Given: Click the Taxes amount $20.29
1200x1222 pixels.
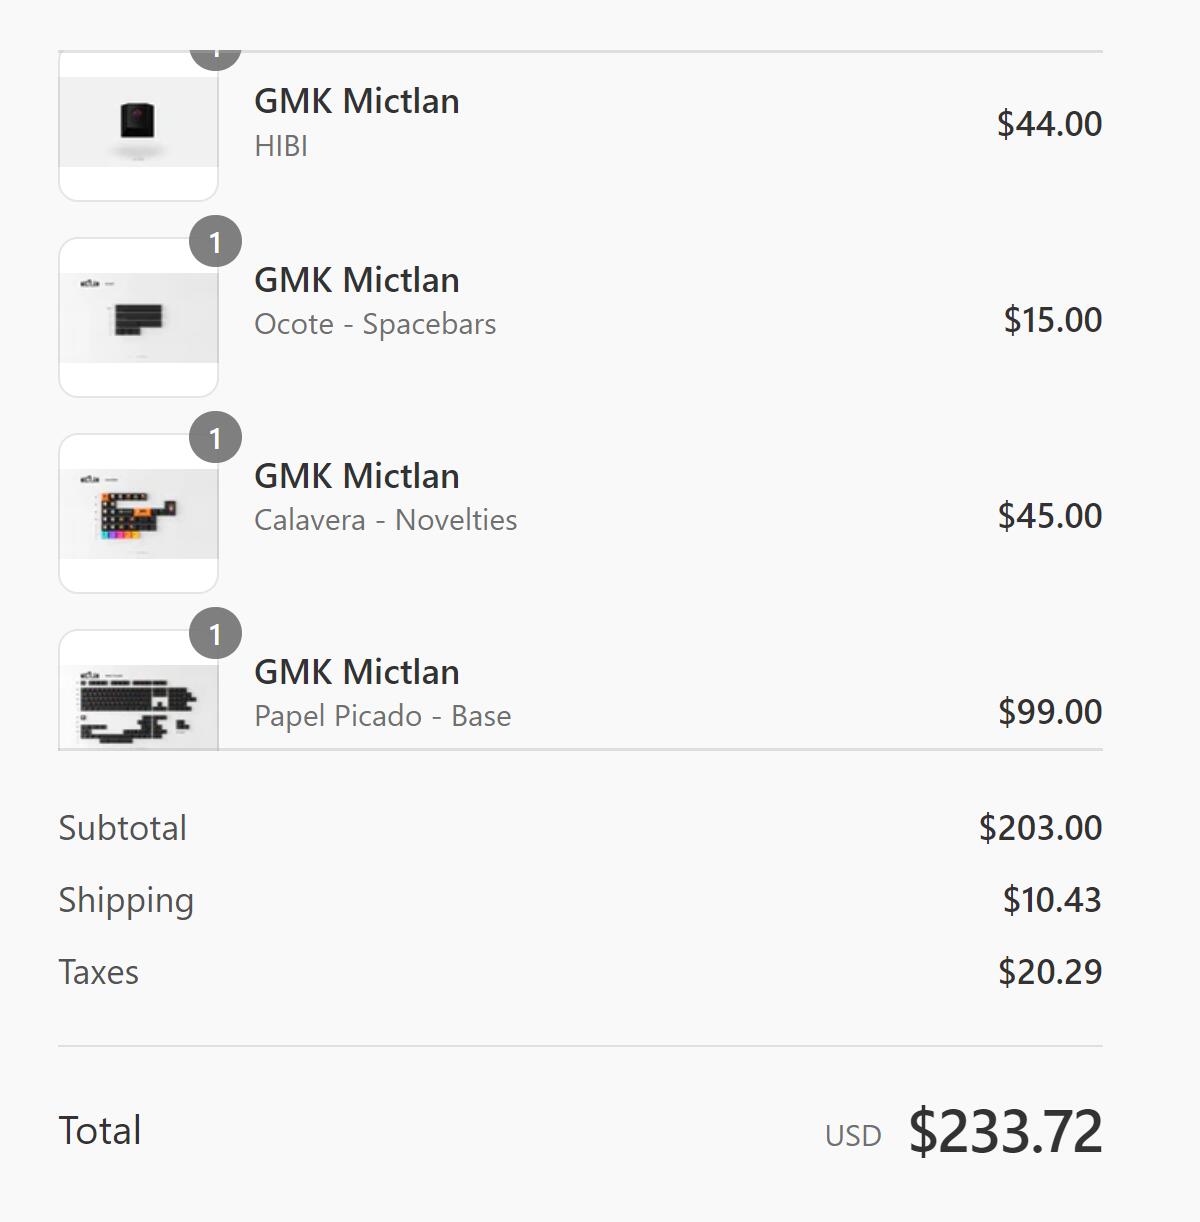Looking at the screenshot, I should (1050, 972).
